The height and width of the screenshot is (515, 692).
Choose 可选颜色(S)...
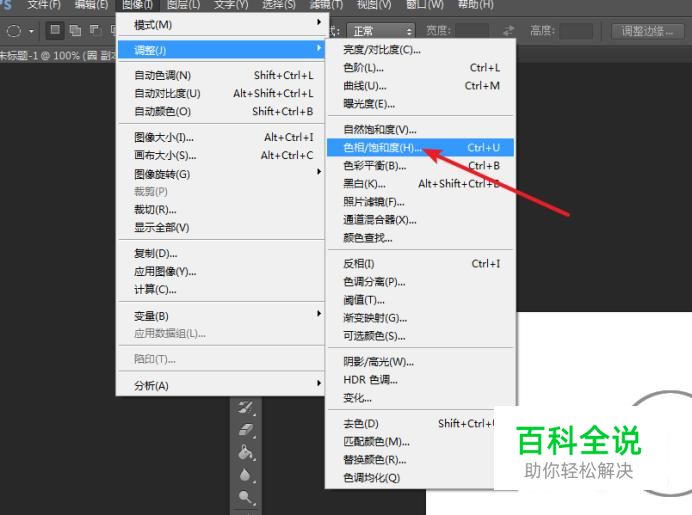[420, 336]
